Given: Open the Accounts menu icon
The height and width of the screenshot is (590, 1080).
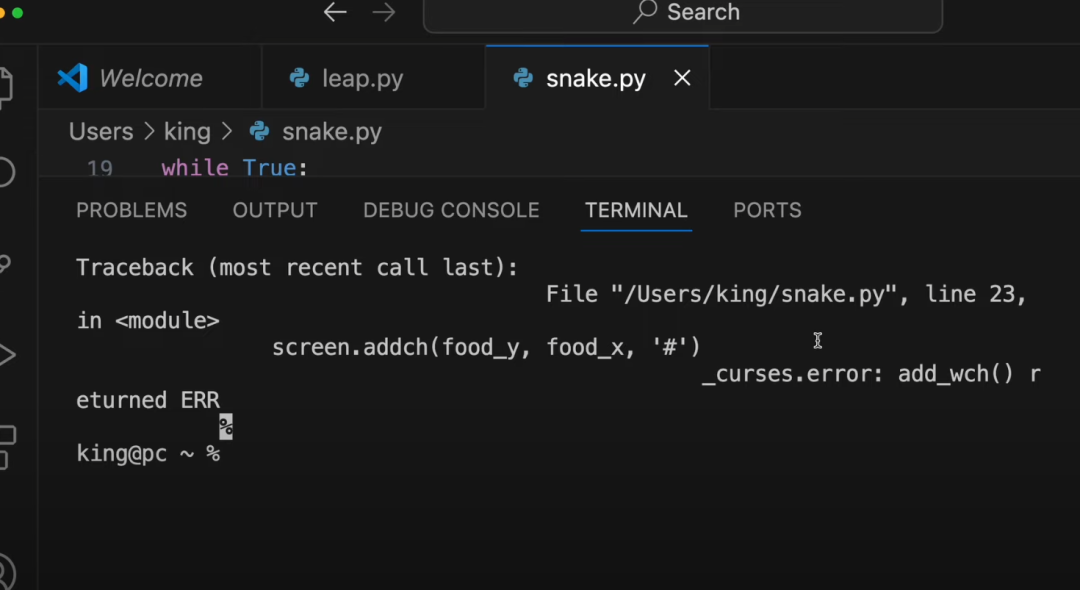Looking at the screenshot, I should [x=5, y=572].
